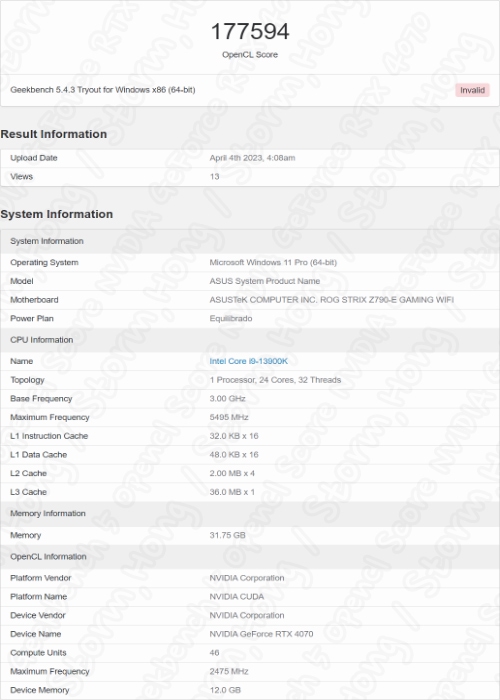This screenshot has width=500, height=700.
Task: Select the Compute Units value '46'
Action: 214,653
